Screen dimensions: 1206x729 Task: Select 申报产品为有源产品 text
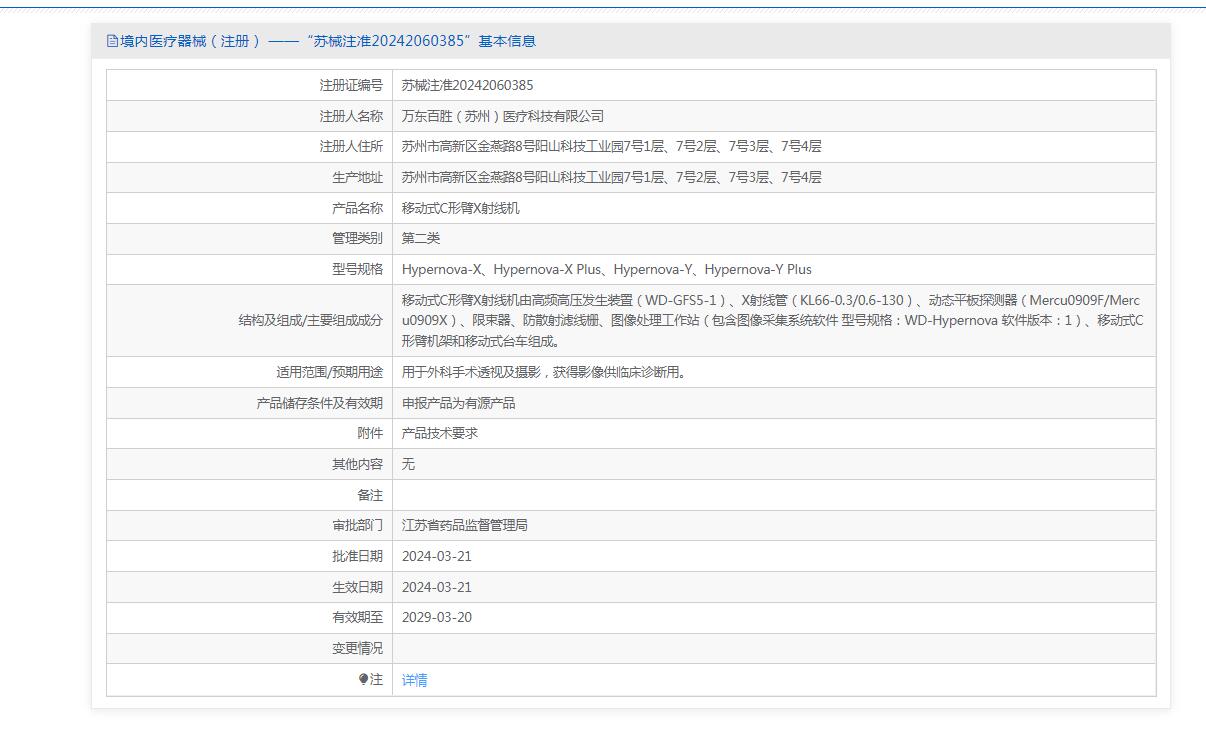[458, 403]
